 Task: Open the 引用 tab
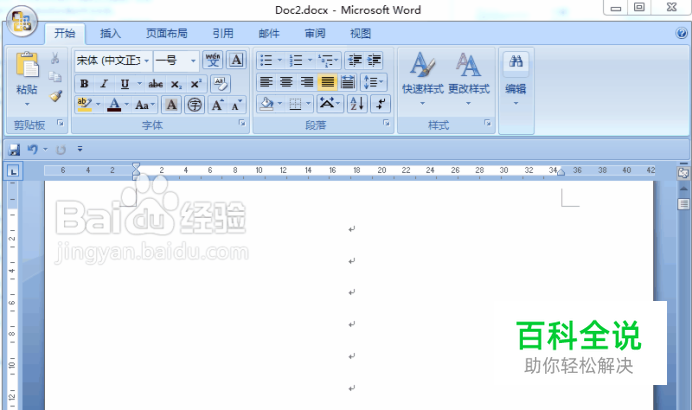click(223, 34)
